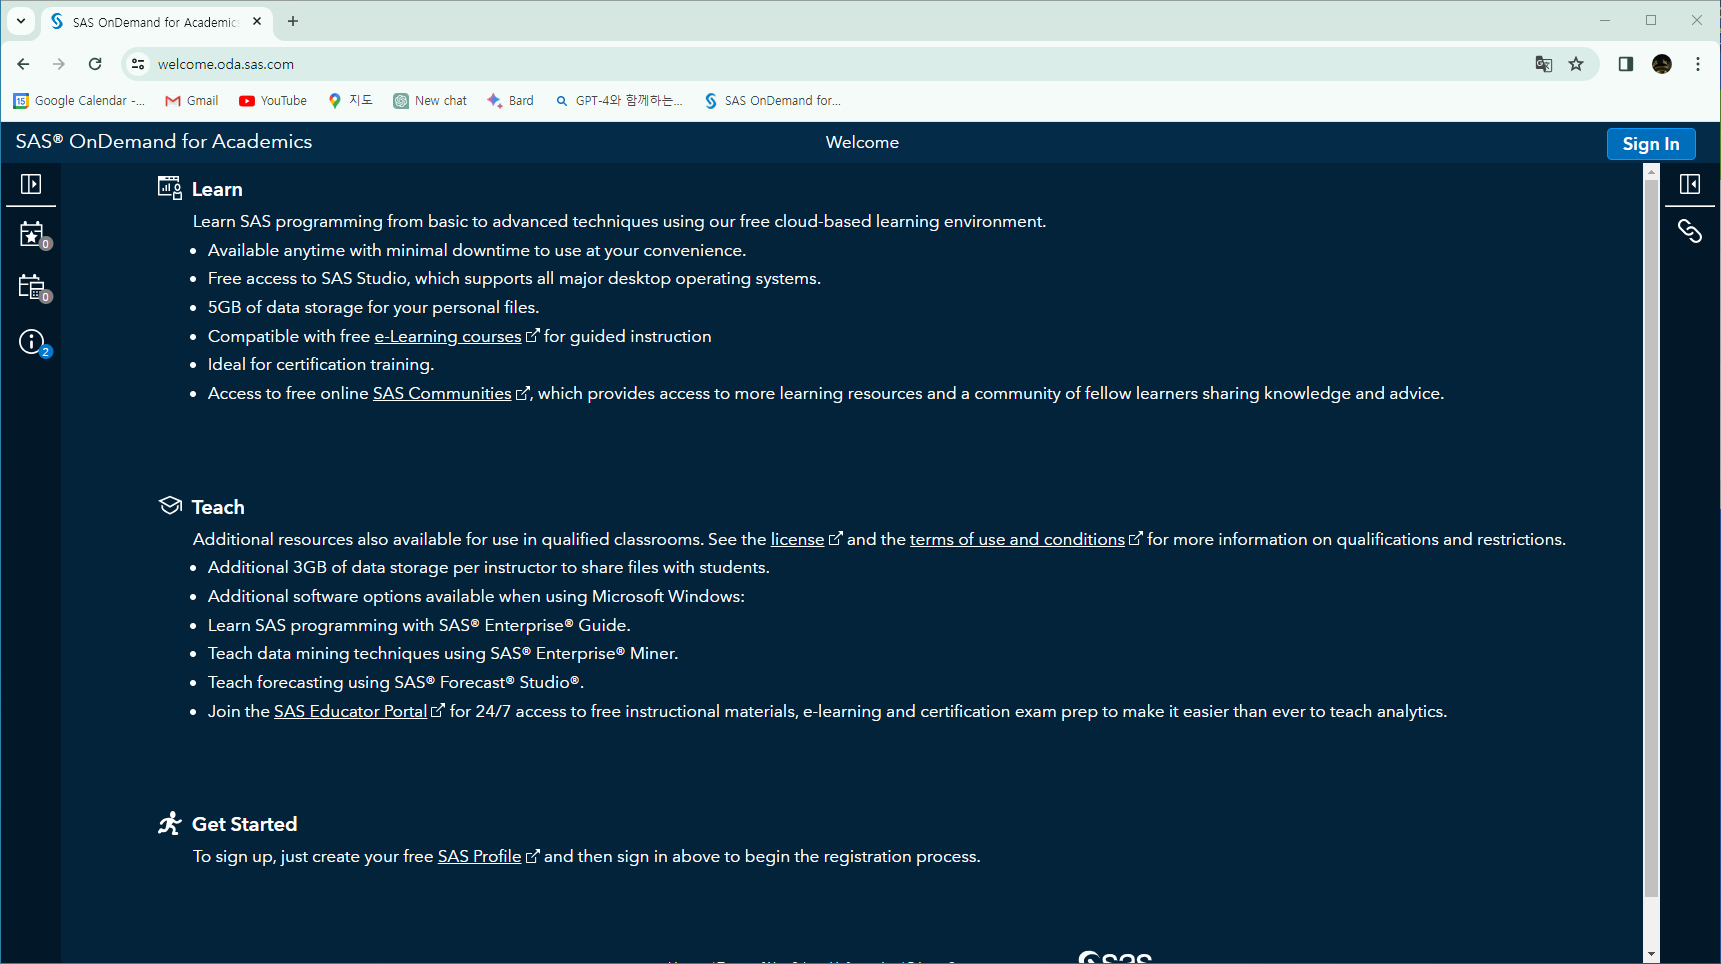Image resolution: width=1721 pixels, height=964 pixels.
Task: Open the information notifications icon
Action: 34,343
